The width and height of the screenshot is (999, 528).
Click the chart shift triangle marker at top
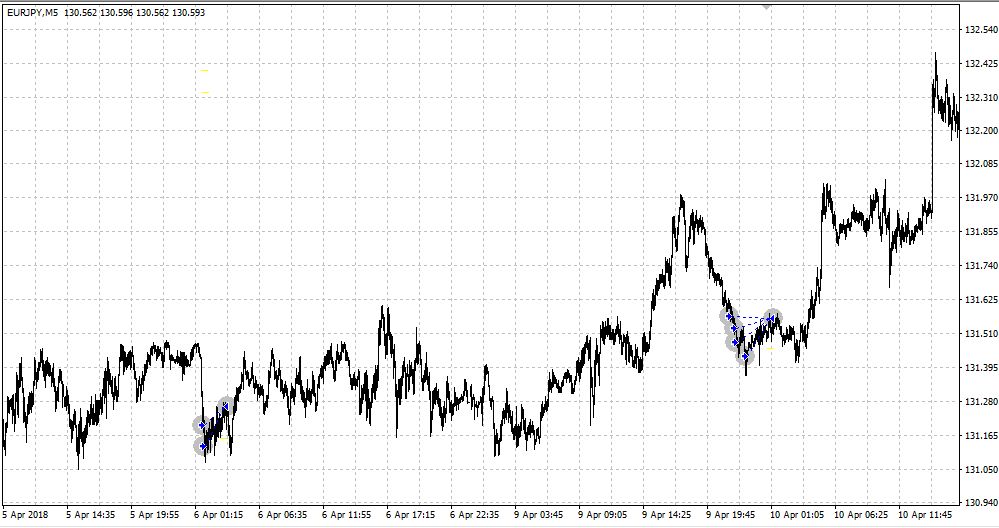click(766, 6)
